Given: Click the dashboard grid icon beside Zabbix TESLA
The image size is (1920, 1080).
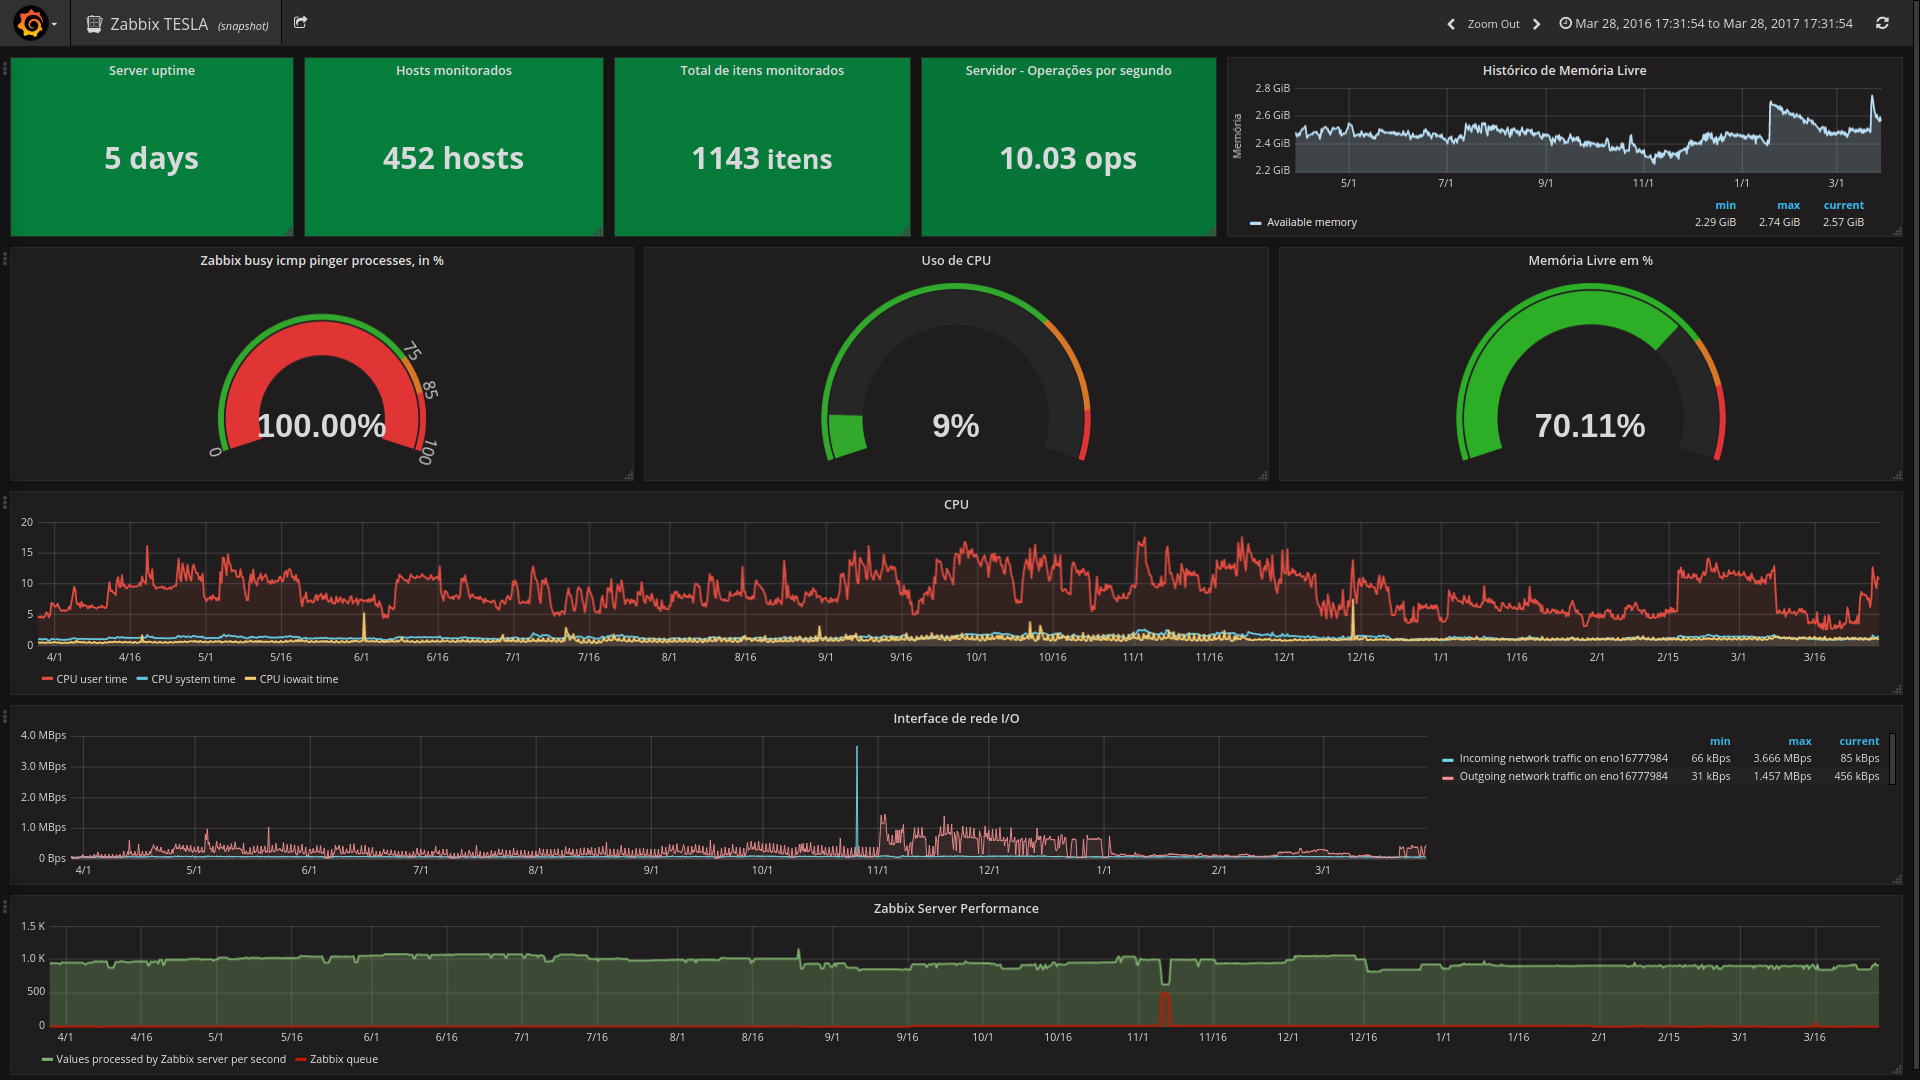Looking at the screenshot, I should coord(94,24).
